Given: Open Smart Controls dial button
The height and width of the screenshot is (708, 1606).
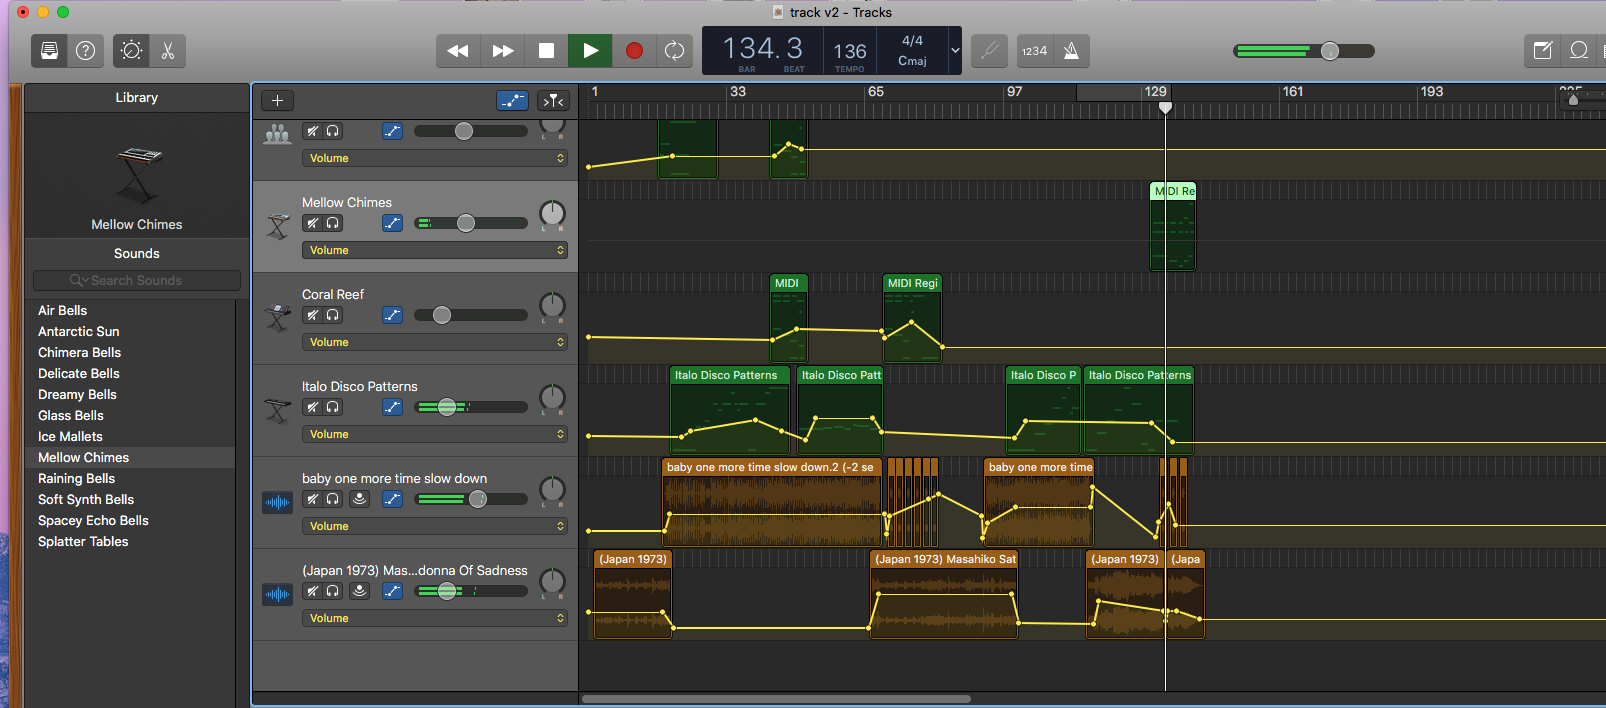Looking at the screenshot, I should coord(131,51).
